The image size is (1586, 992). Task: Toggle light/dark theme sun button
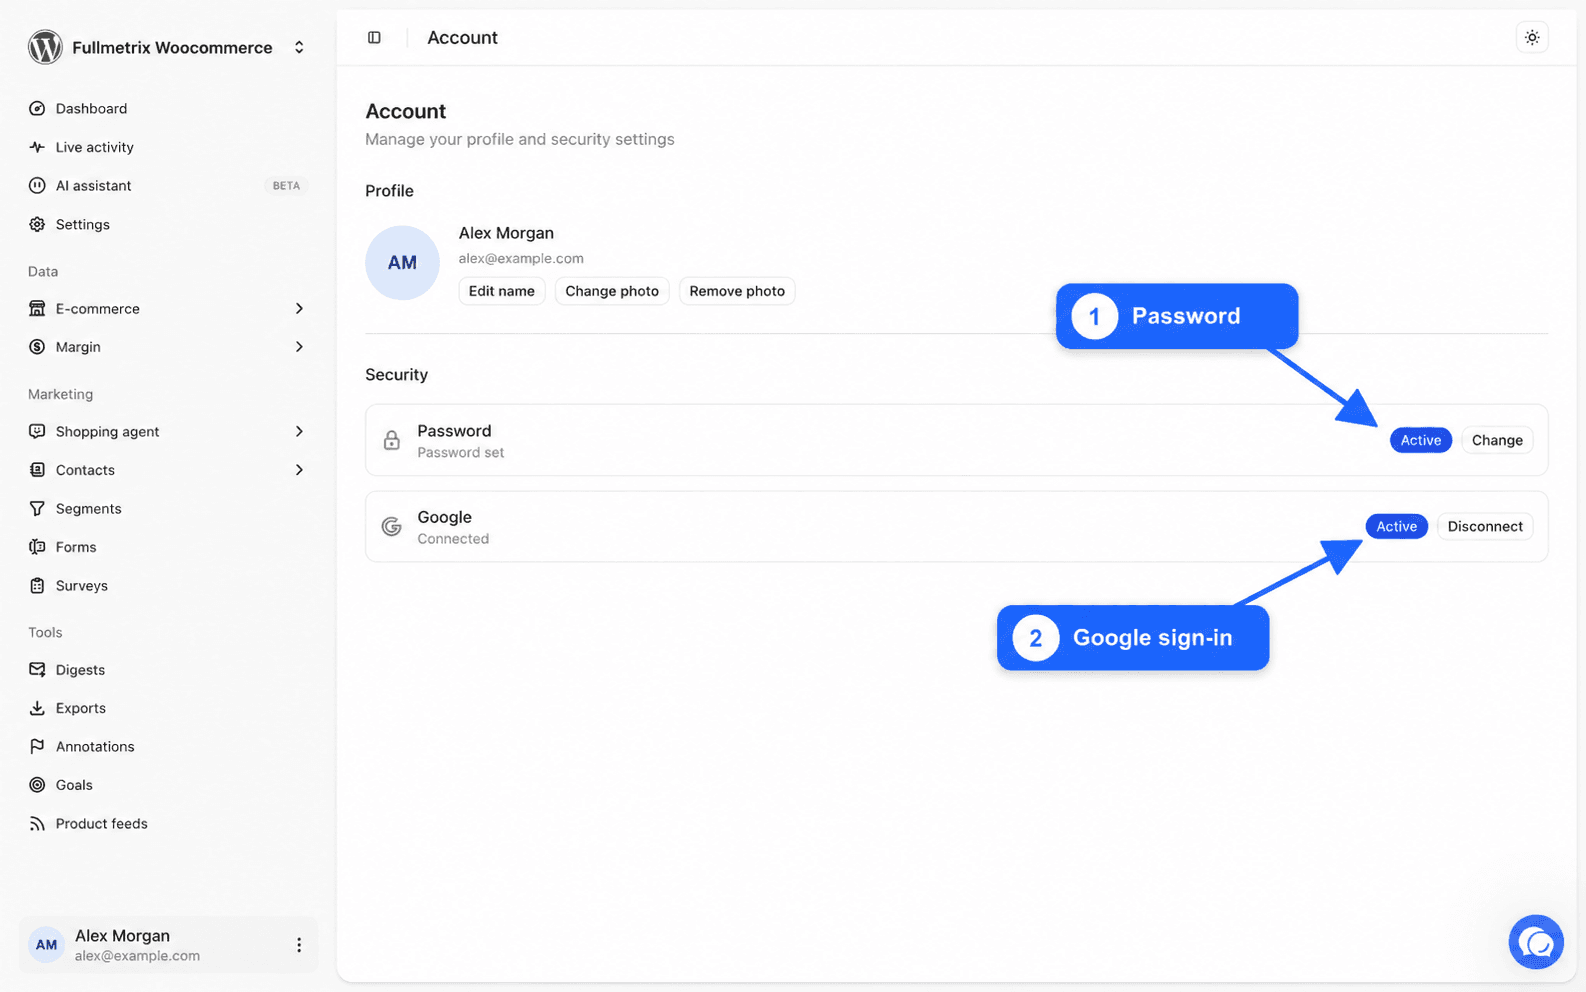pos(1532,38)
